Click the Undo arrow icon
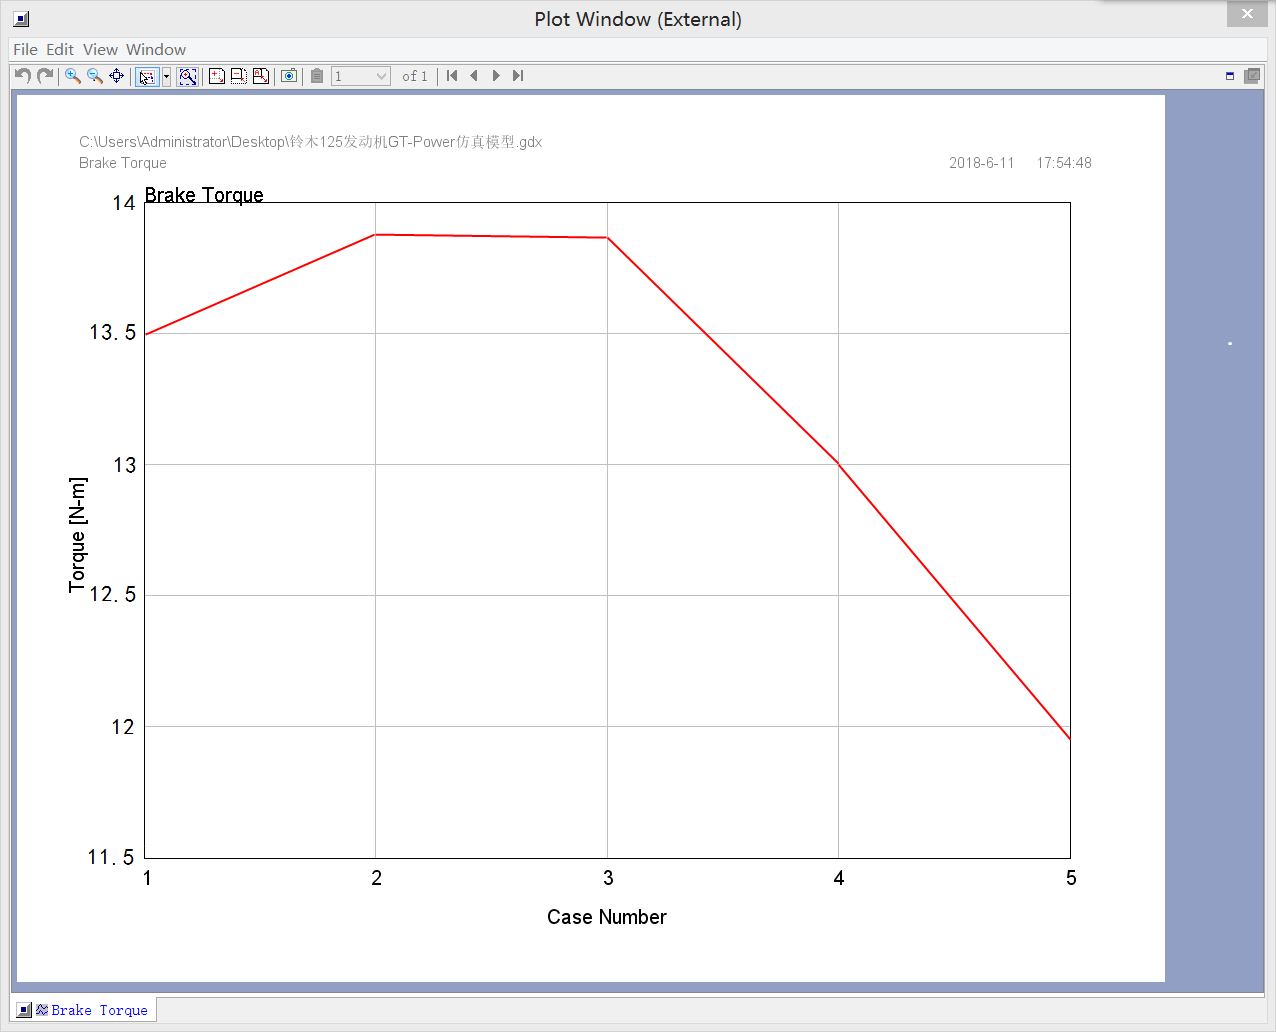Image resolution: width=1276 pixels, height=1032 pixels. (23, 76)
